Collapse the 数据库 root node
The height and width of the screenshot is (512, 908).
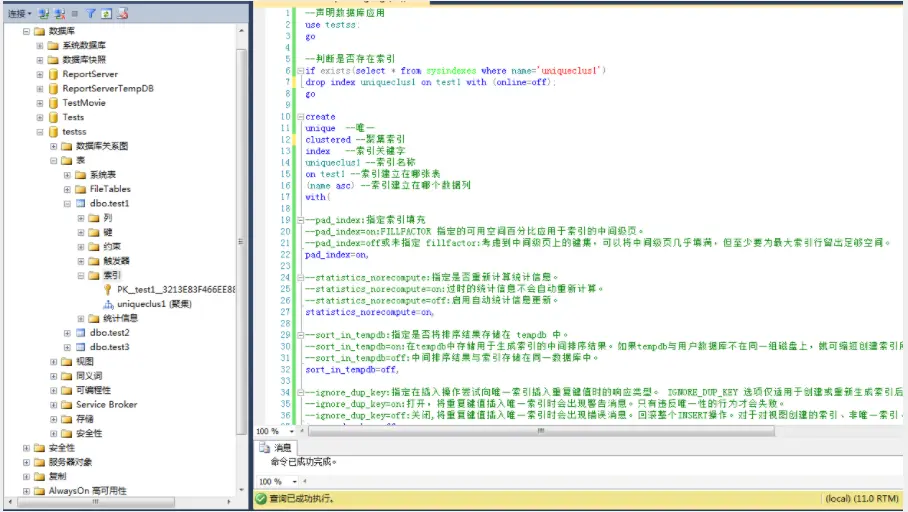click(26, 31)
